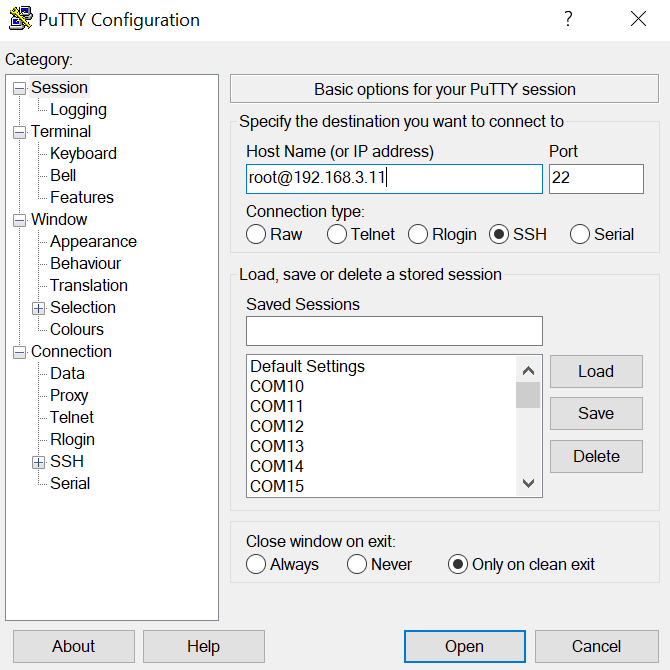Open the Colours settings category
The image size is (670, 670).
[76, 329]
